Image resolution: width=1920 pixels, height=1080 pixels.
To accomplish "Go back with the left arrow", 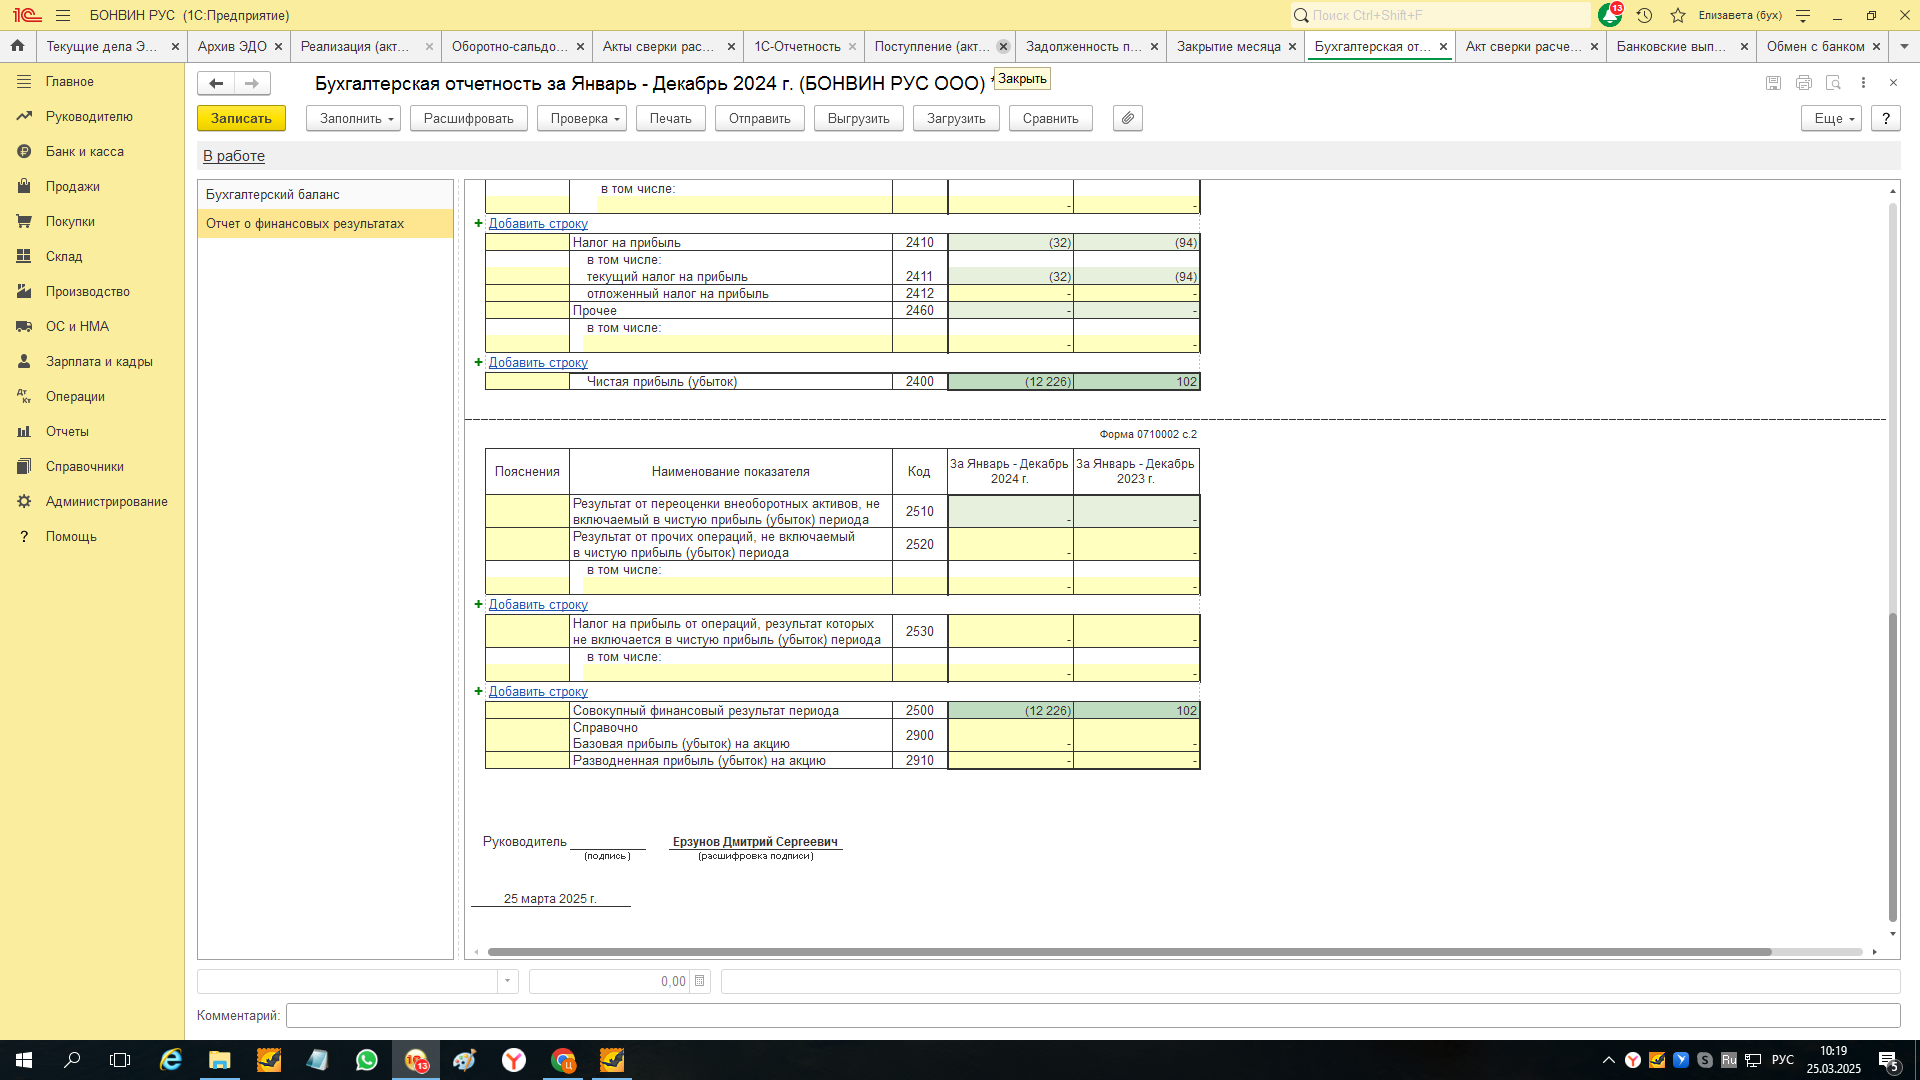I will click(x=216, y=83).
